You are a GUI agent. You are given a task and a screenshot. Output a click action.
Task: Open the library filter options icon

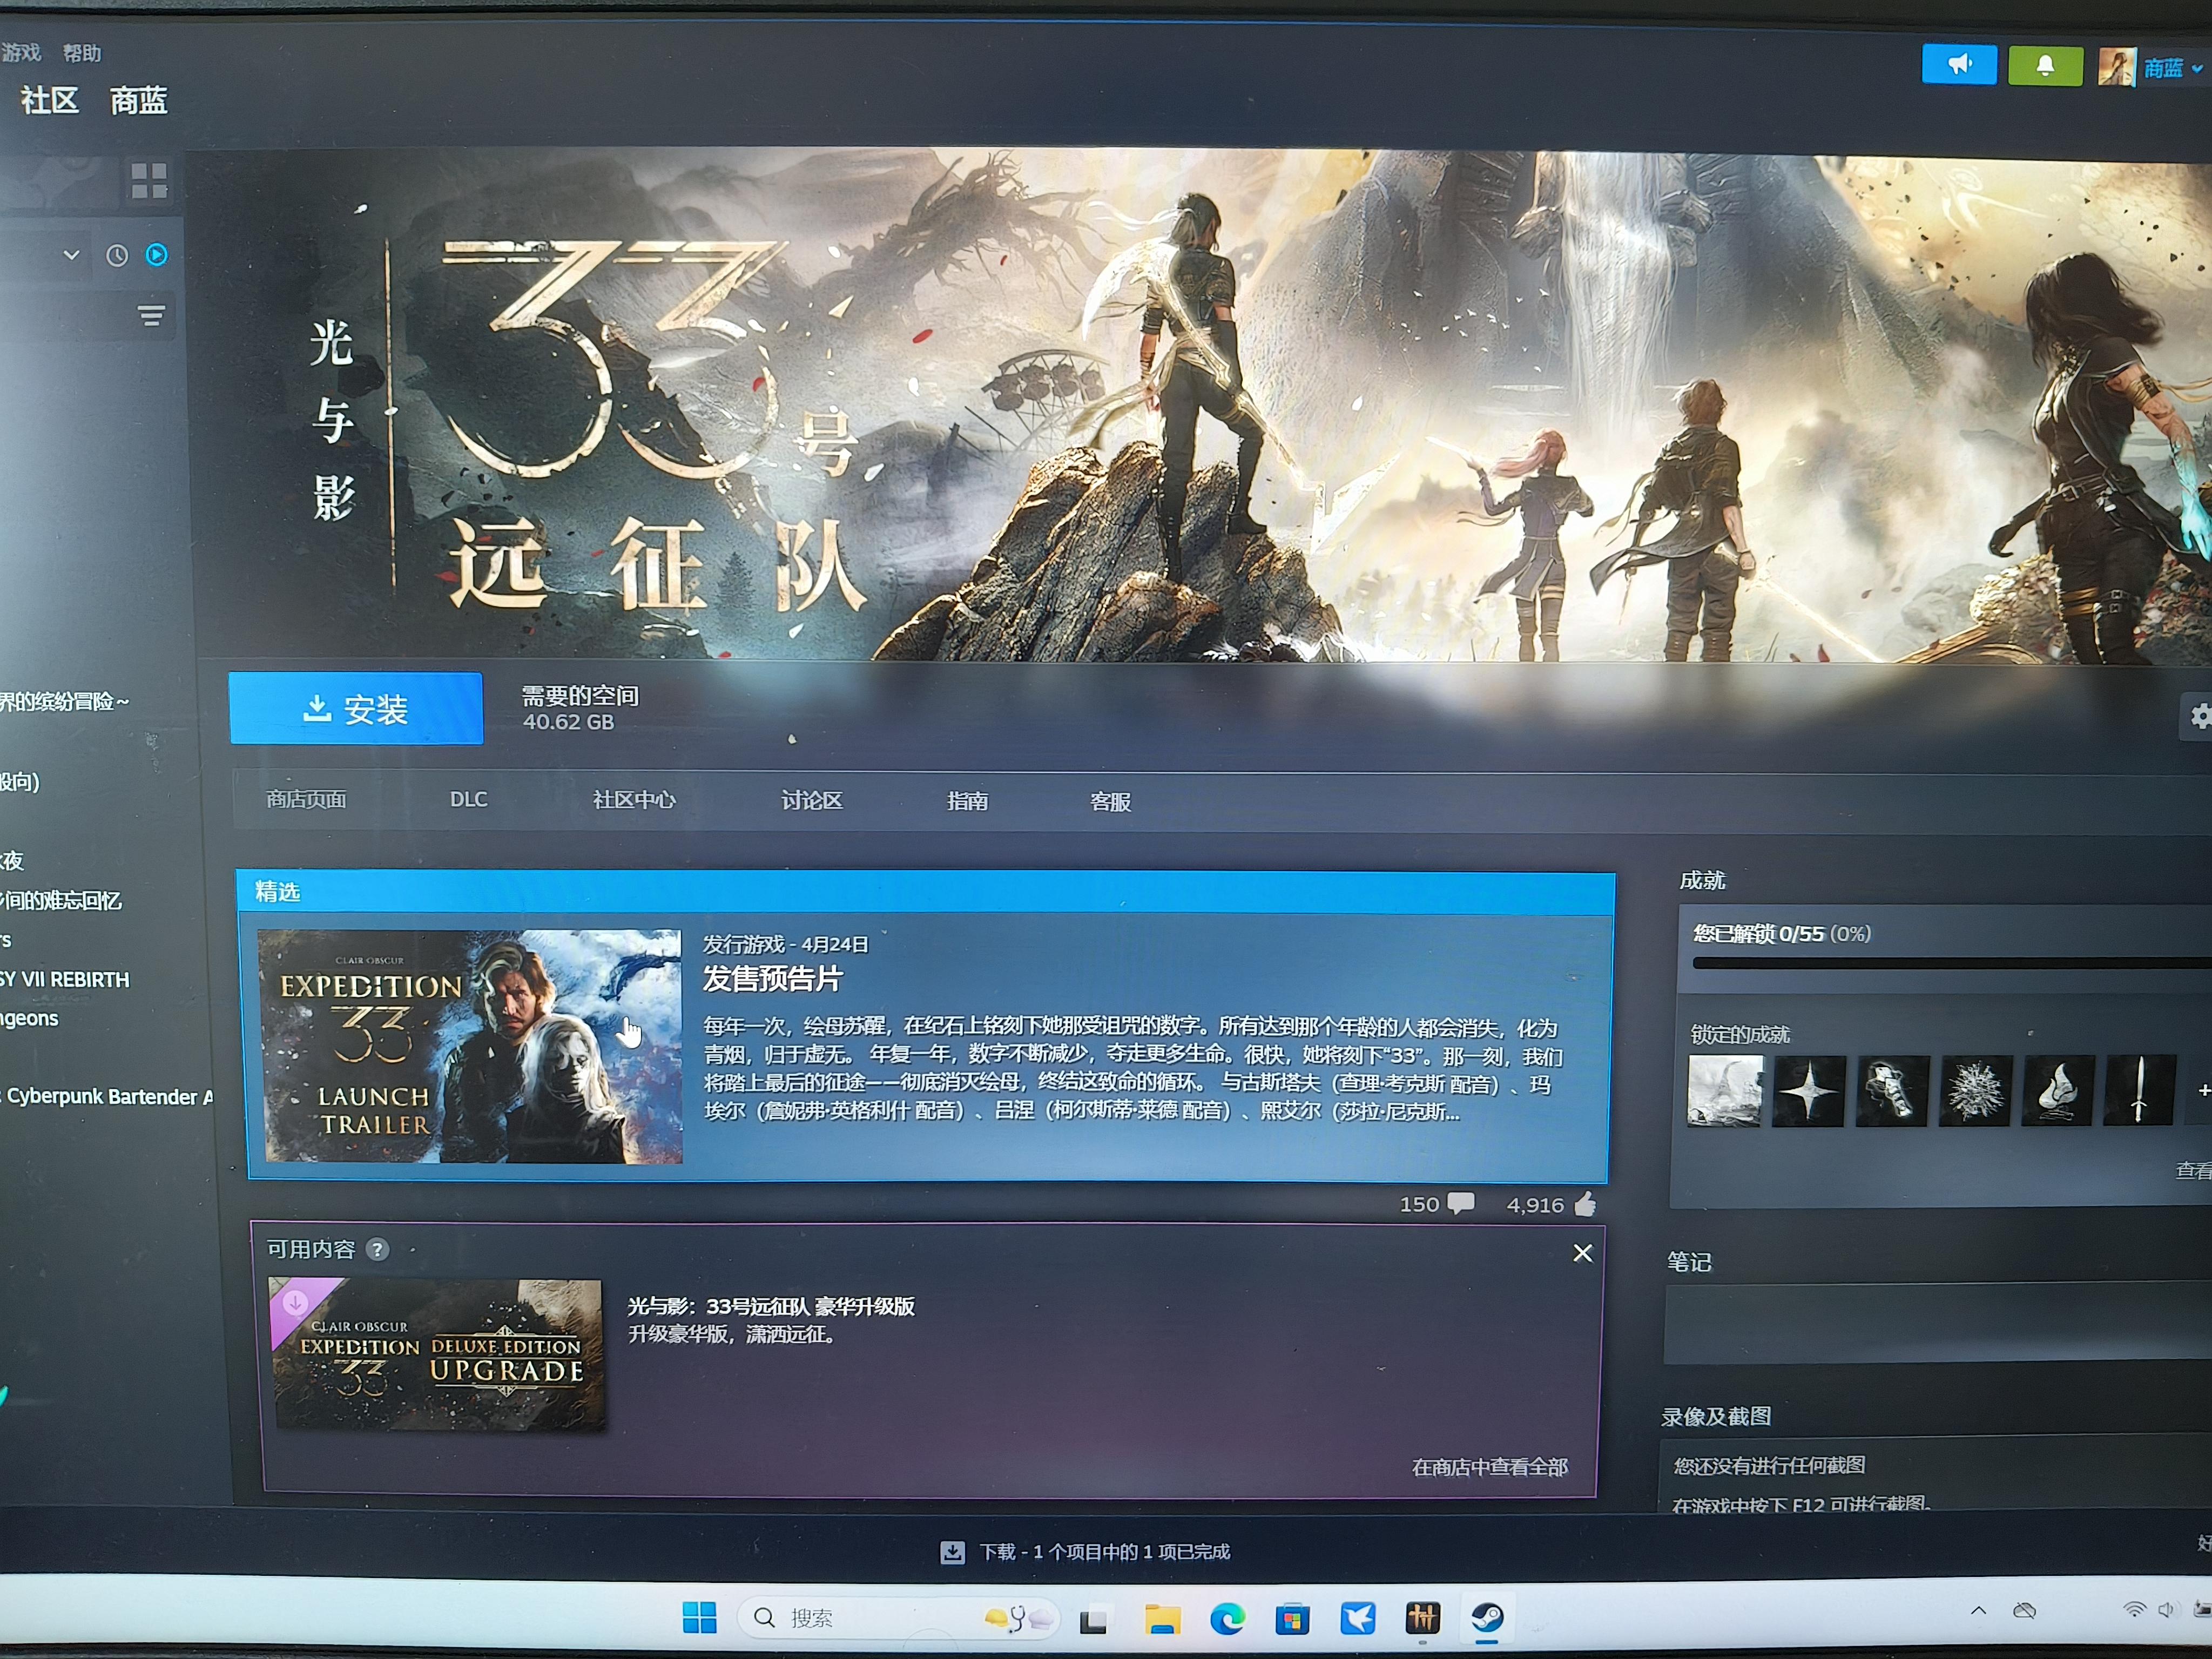coord(151,316)
